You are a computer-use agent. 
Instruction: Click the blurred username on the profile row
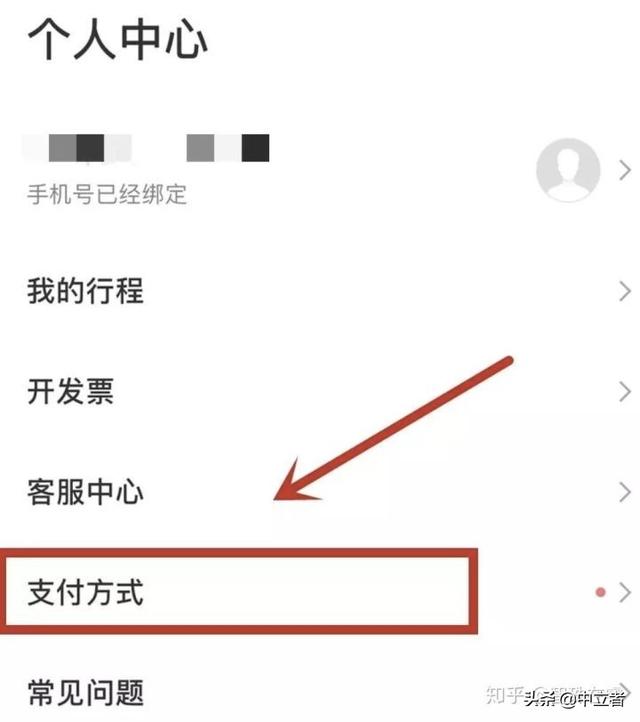[x=146, y=148]
